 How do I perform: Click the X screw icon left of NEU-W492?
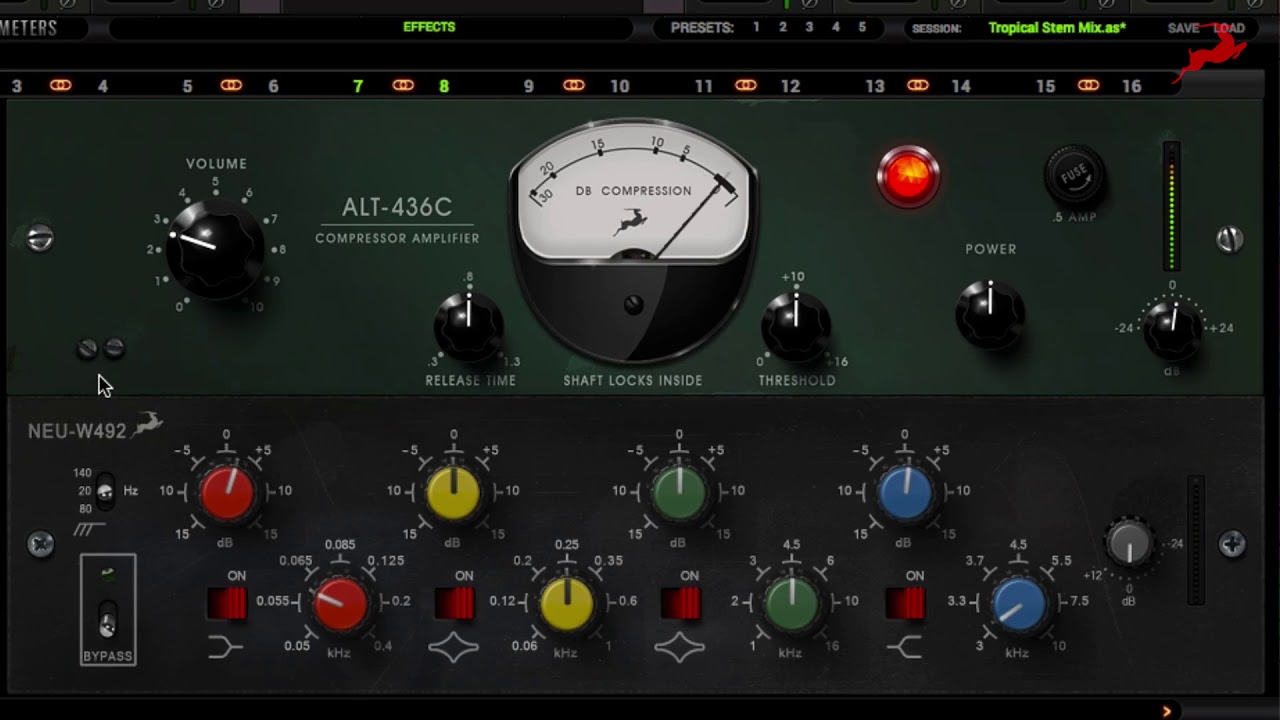(x=41, y=544)
